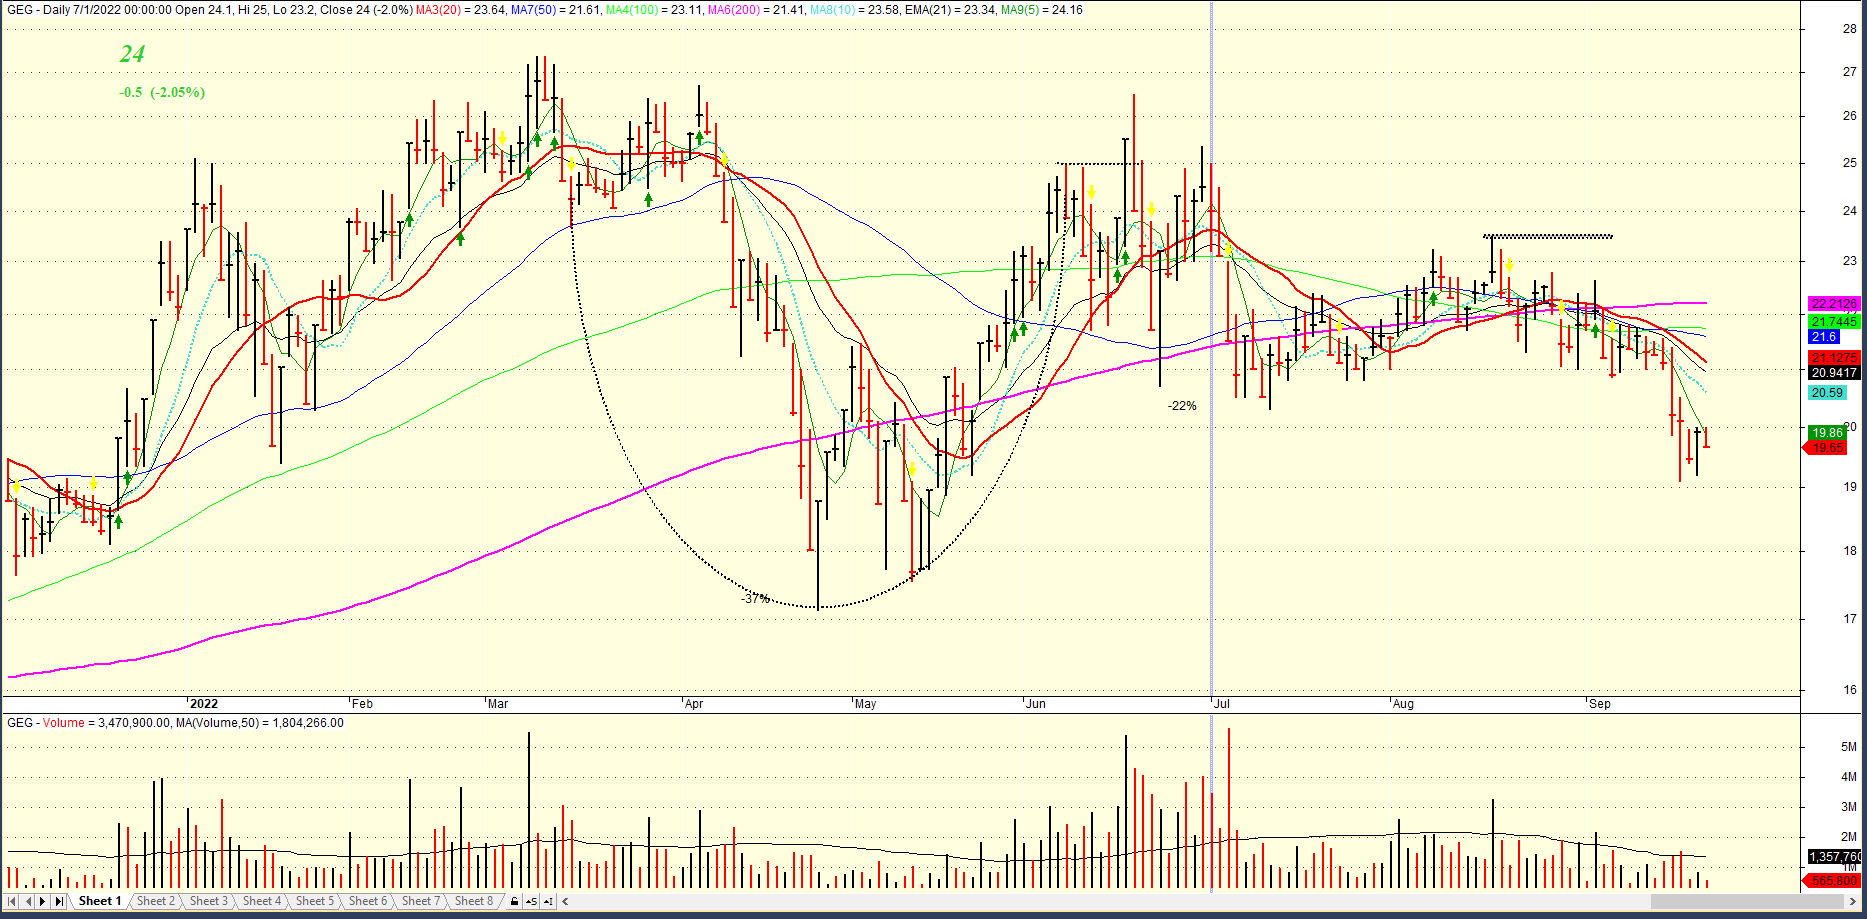Select the Sheet 8 tab
Viewport: 1867px width, 919px height.
pyautogui.click(x=473, y=901)
